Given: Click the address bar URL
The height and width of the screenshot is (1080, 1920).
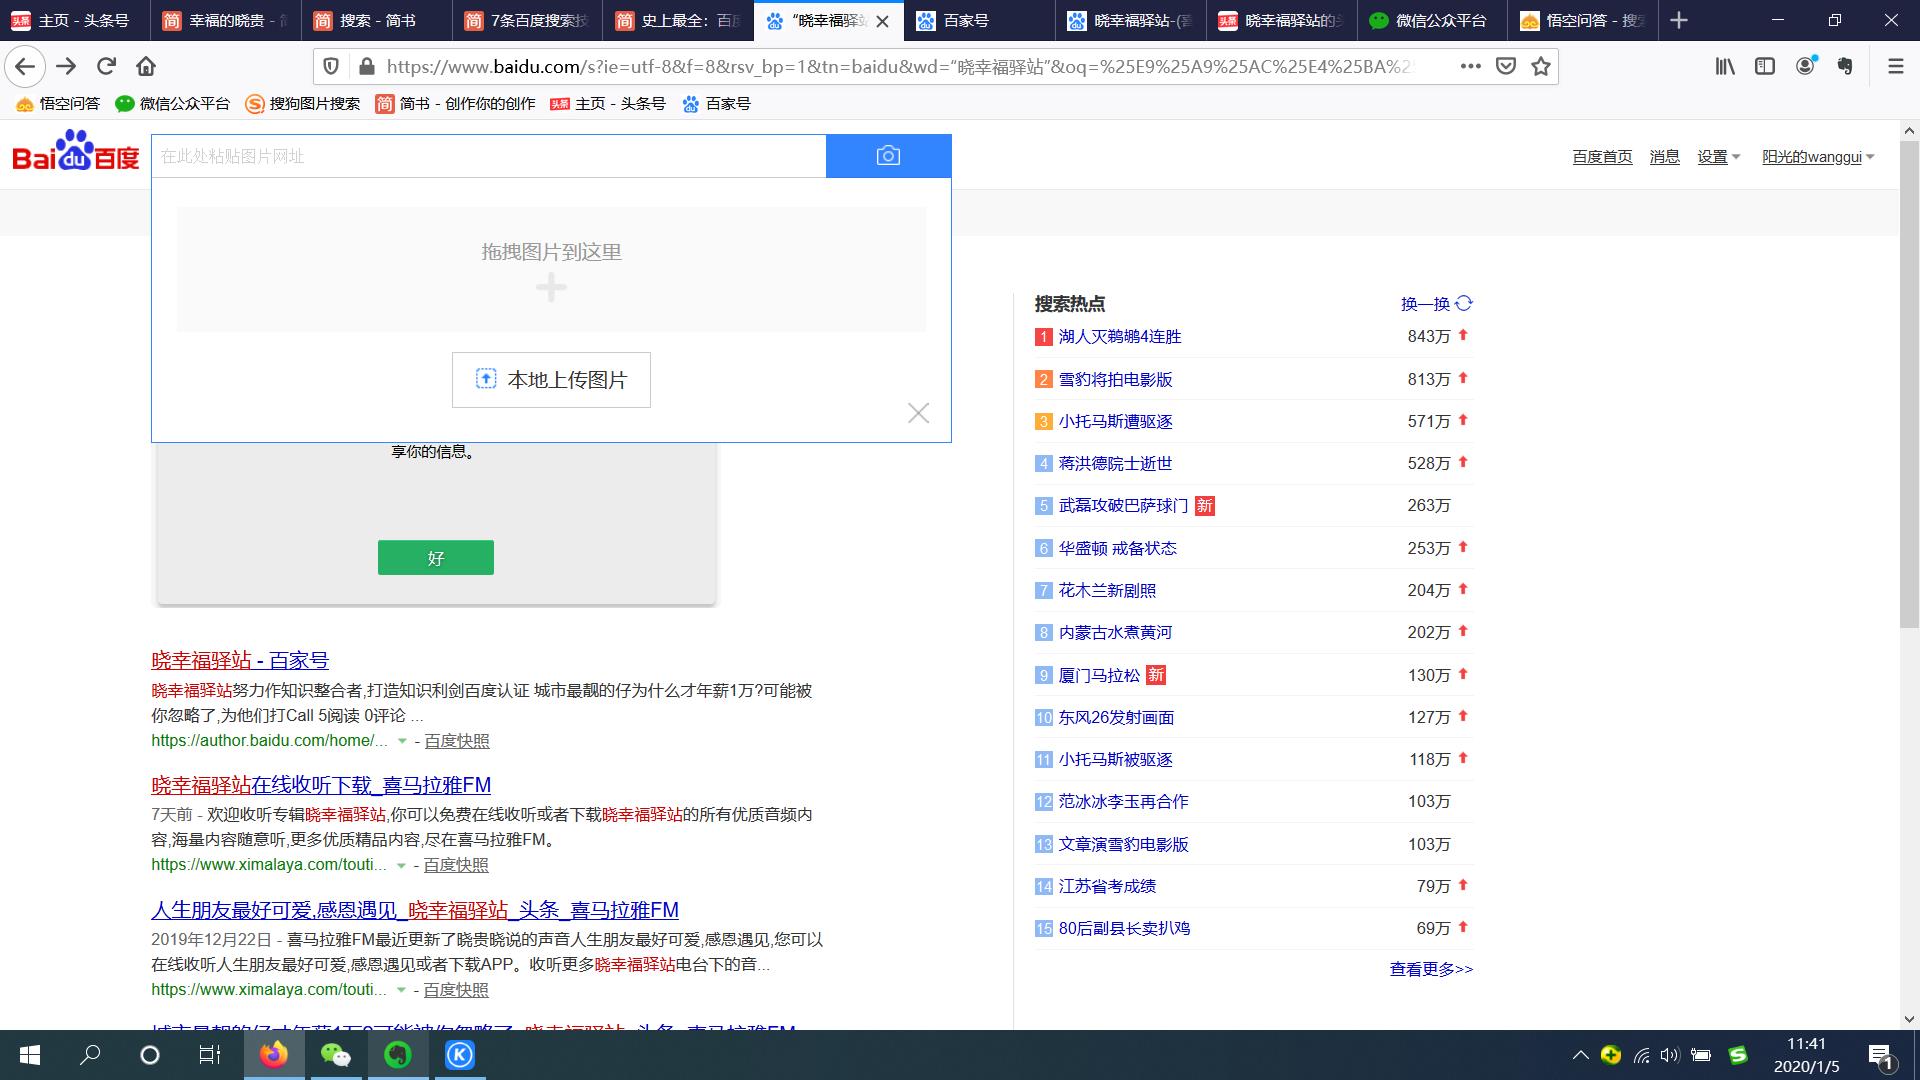Looking at the screenshot, I should pyautogui.click(x=900, y=66).
